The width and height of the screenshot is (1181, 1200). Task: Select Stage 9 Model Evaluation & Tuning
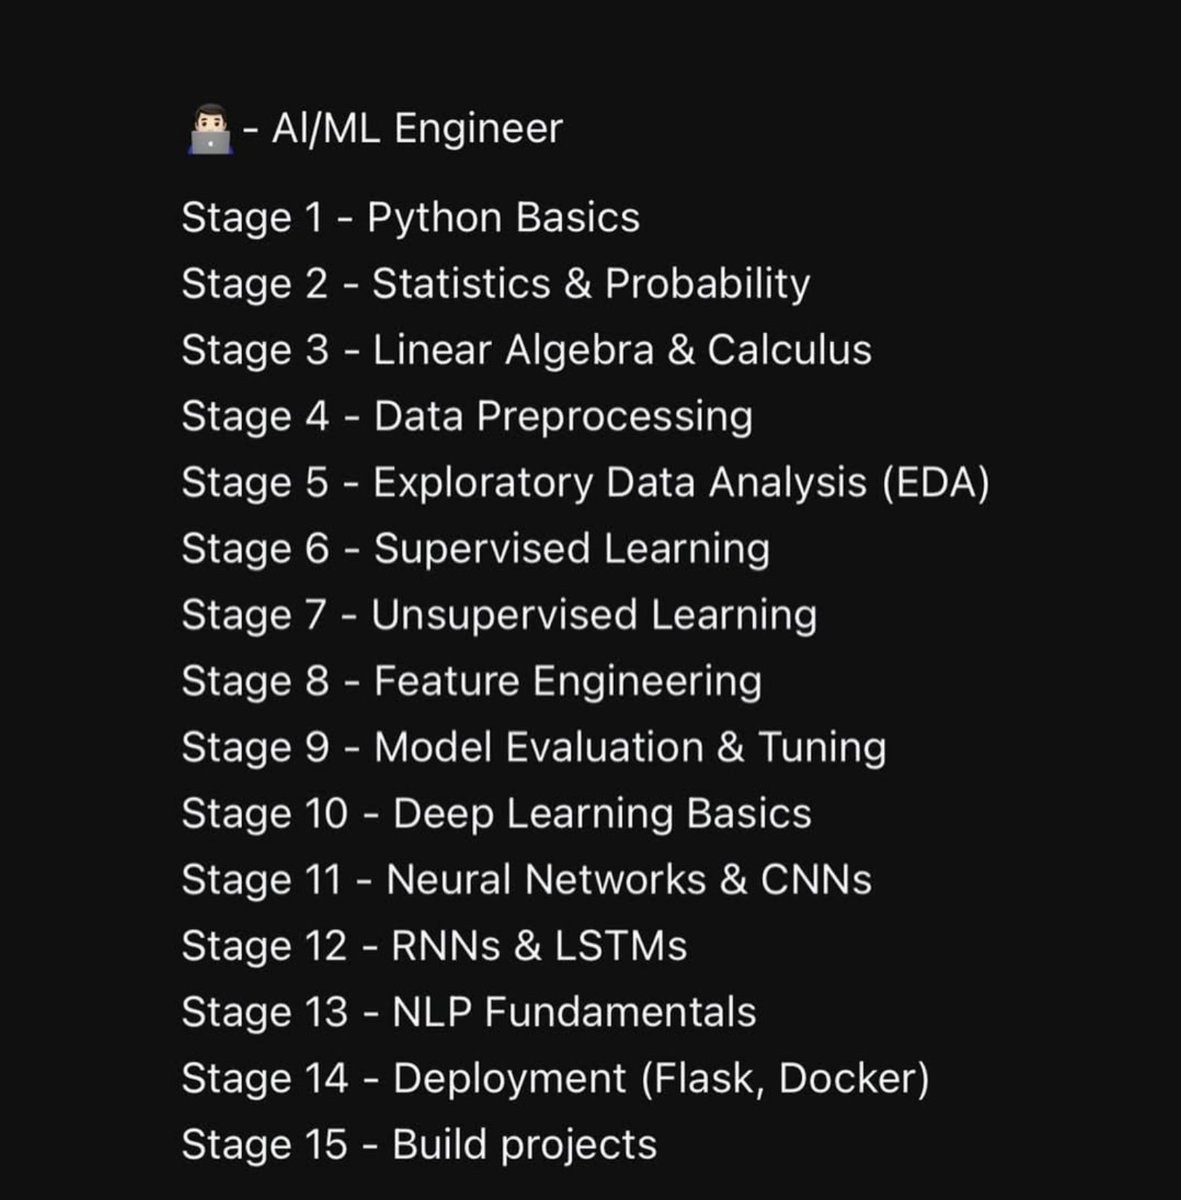tap(534, 748)
